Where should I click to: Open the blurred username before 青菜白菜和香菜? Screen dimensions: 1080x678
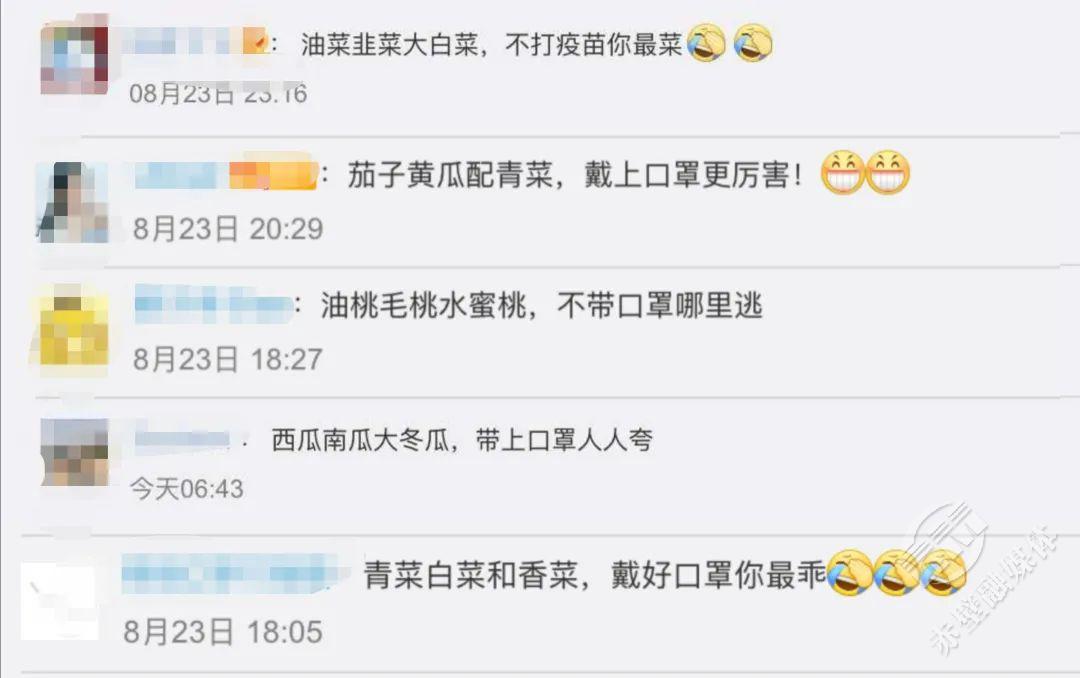(x=229, y=573)
